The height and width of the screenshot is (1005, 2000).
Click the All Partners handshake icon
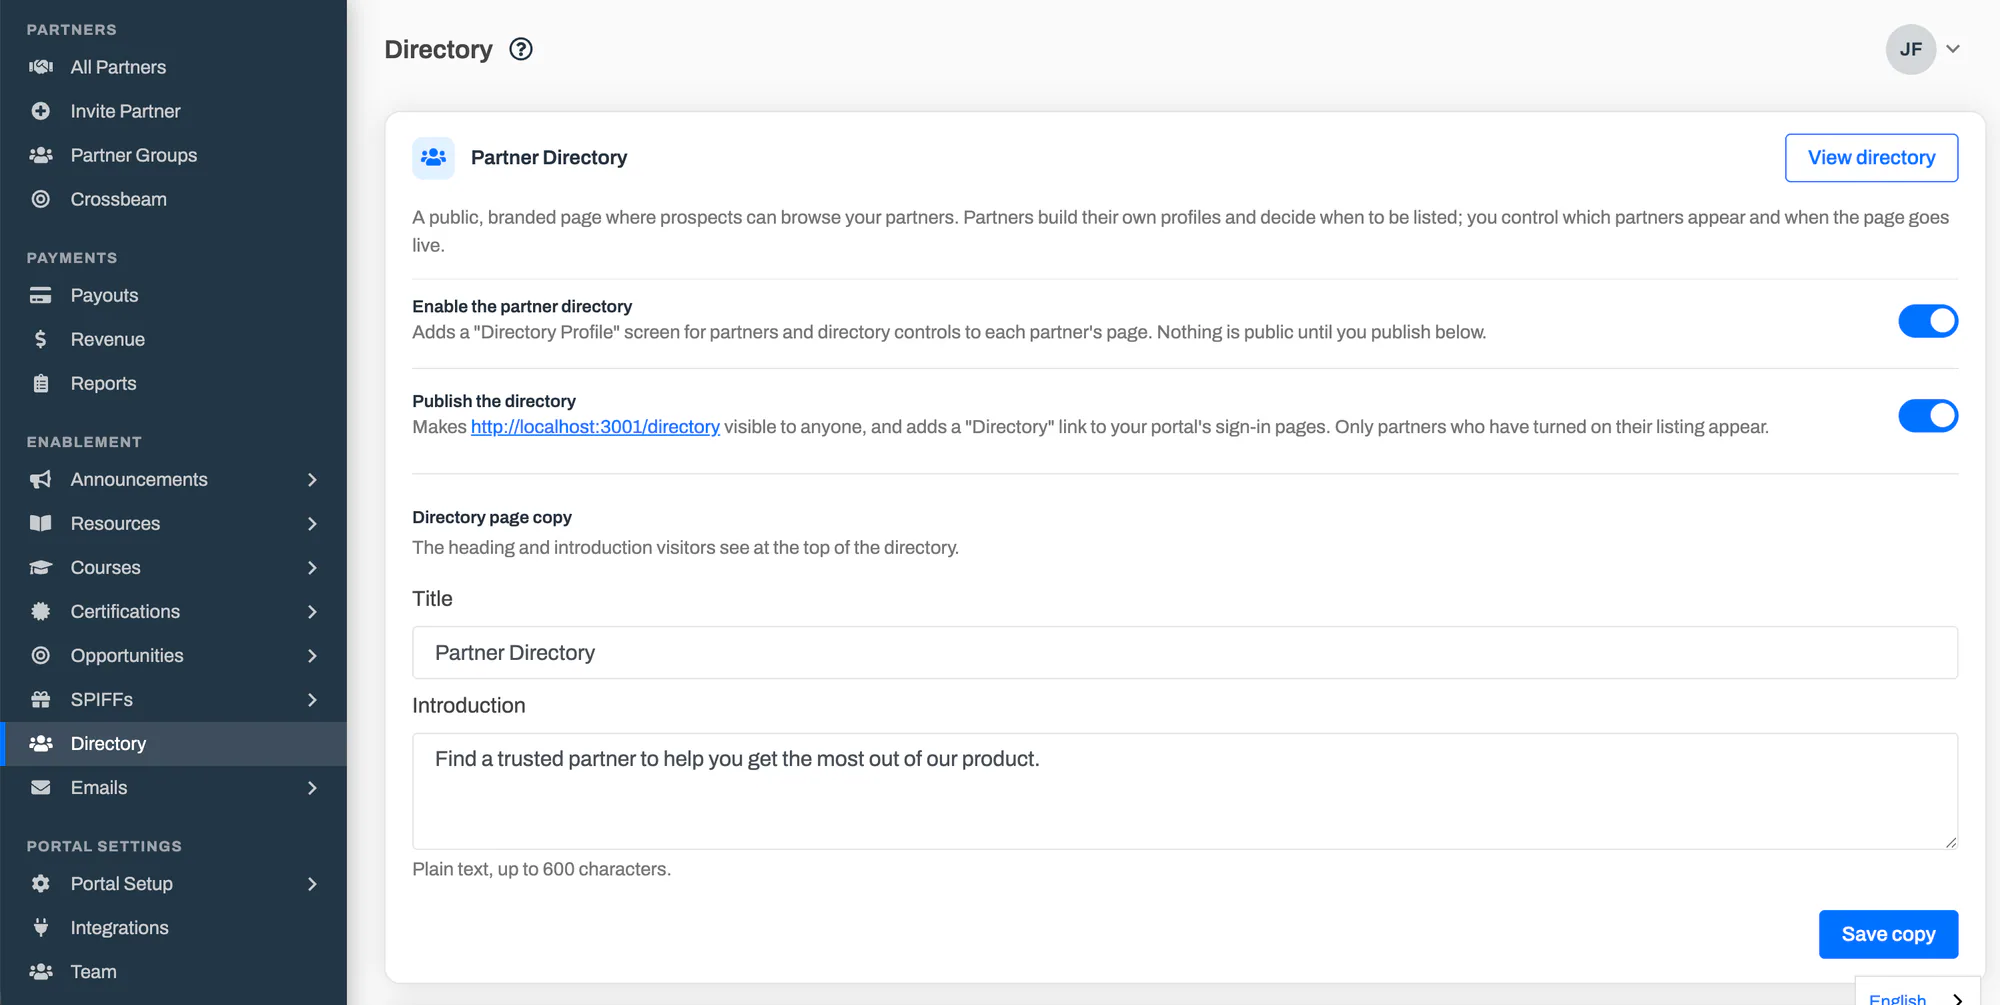pyautogui.click(x=41, y=67)
